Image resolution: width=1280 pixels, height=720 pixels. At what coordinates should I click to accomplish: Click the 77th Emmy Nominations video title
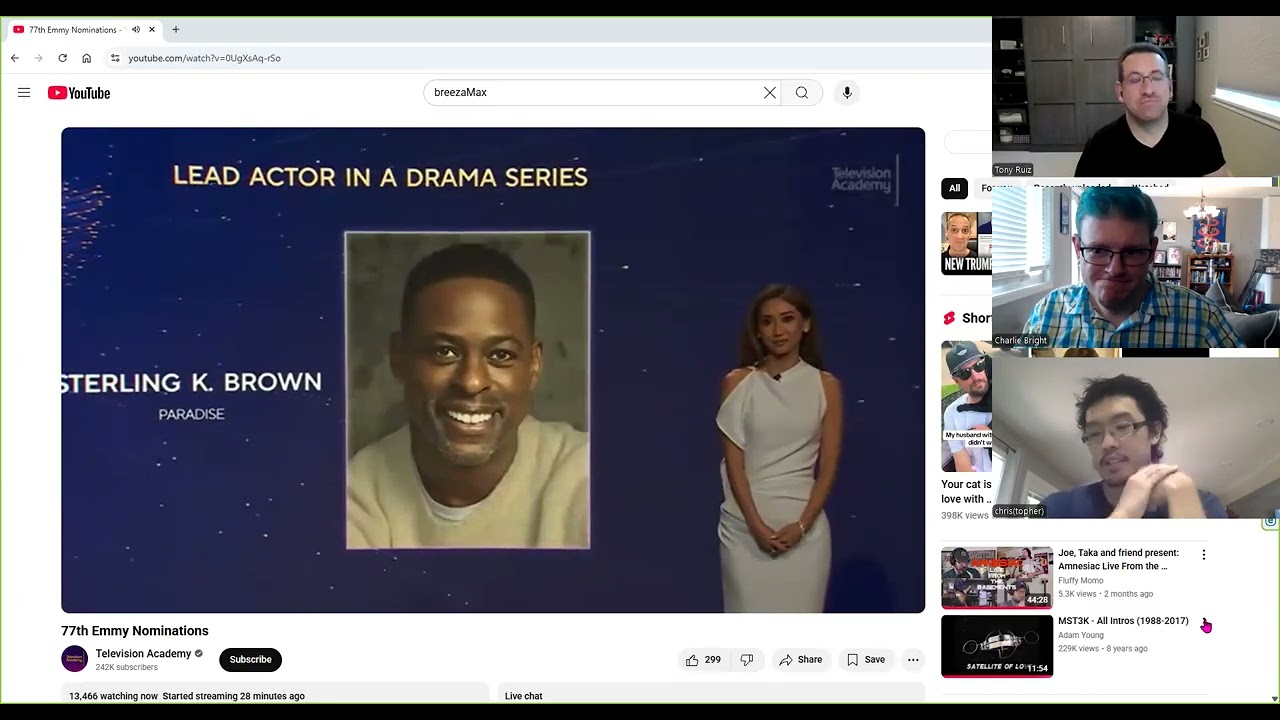[x=135, y=631]
